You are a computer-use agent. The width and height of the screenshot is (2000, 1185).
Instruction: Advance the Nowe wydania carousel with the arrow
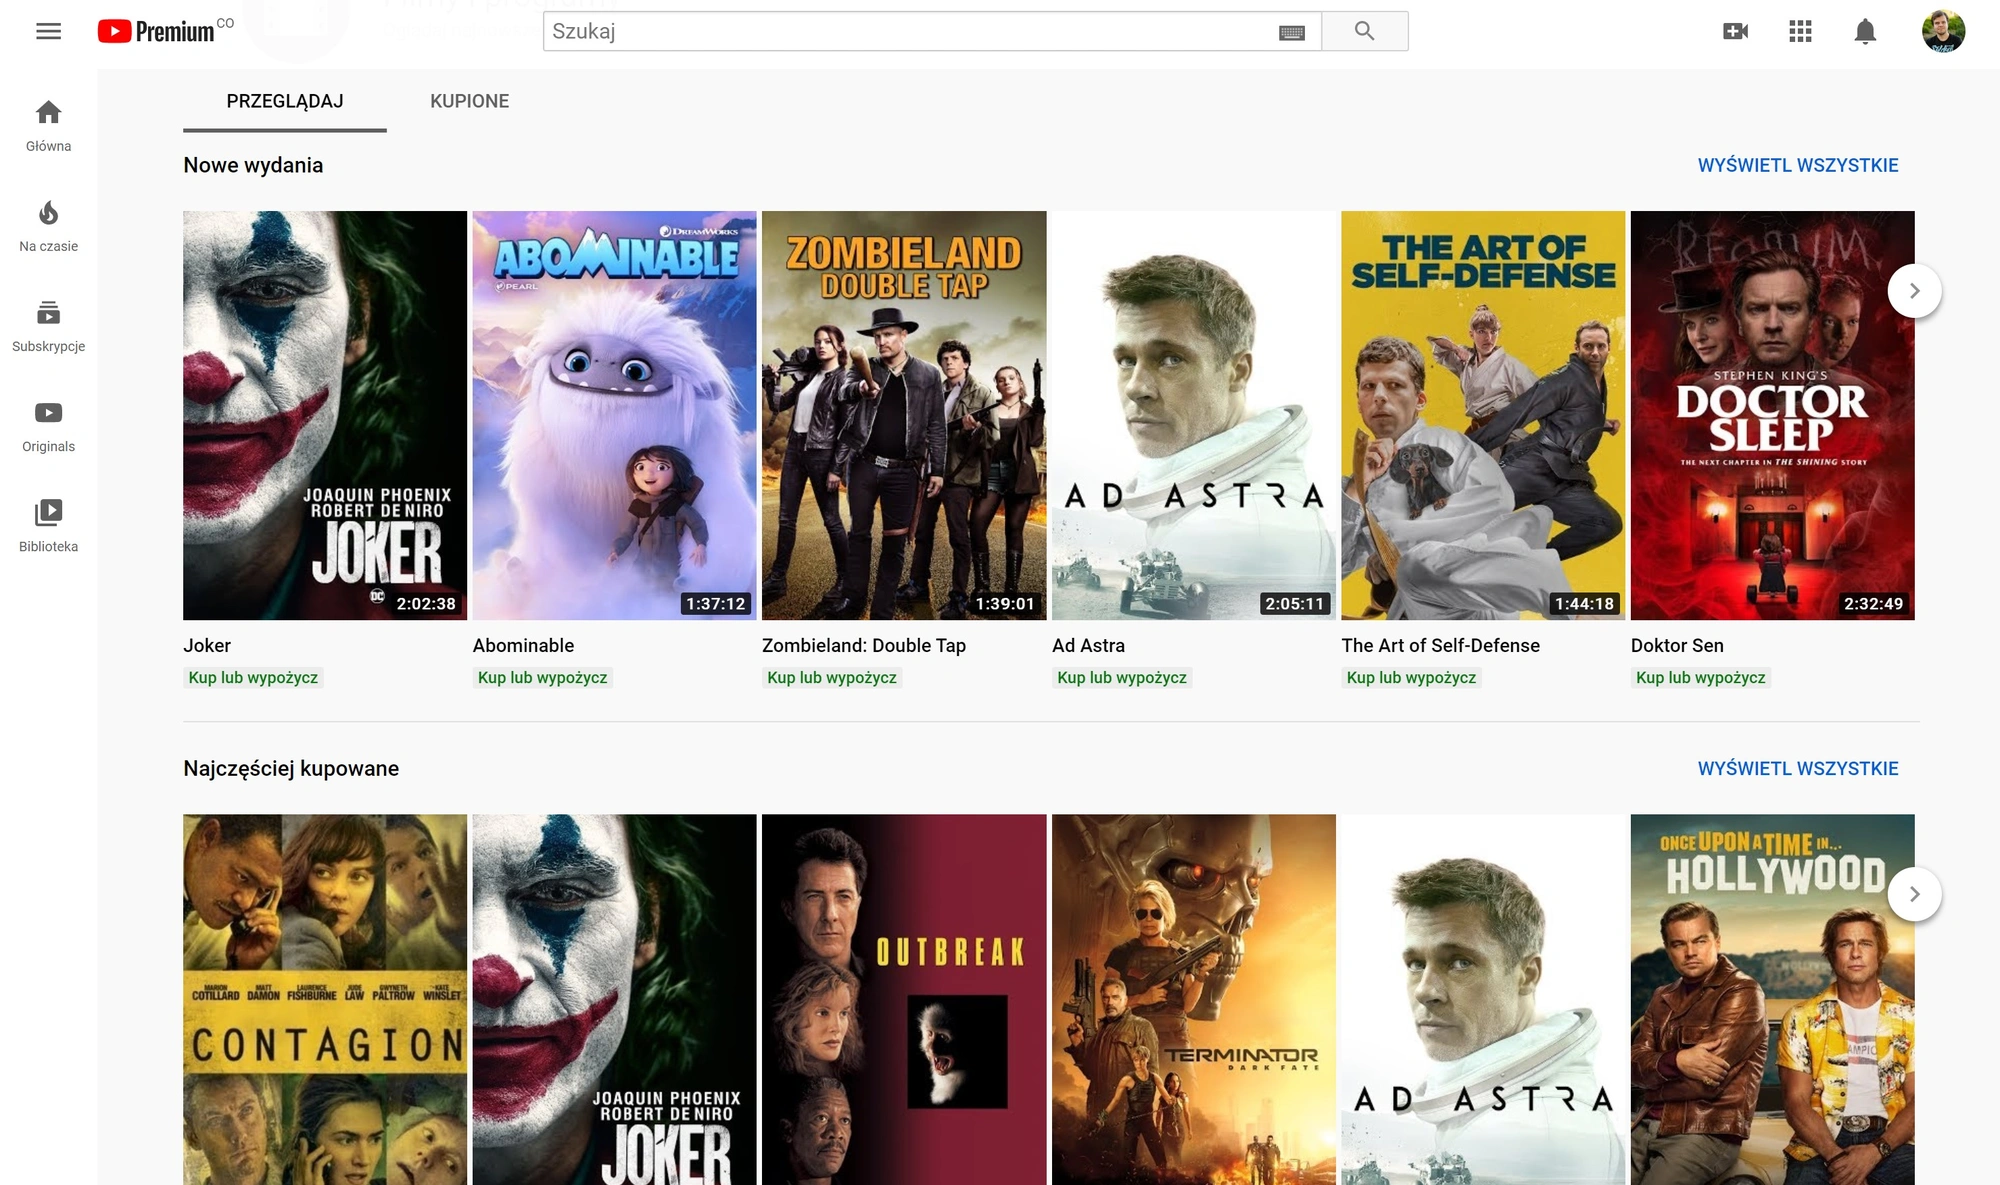(x=1914, y=290)
